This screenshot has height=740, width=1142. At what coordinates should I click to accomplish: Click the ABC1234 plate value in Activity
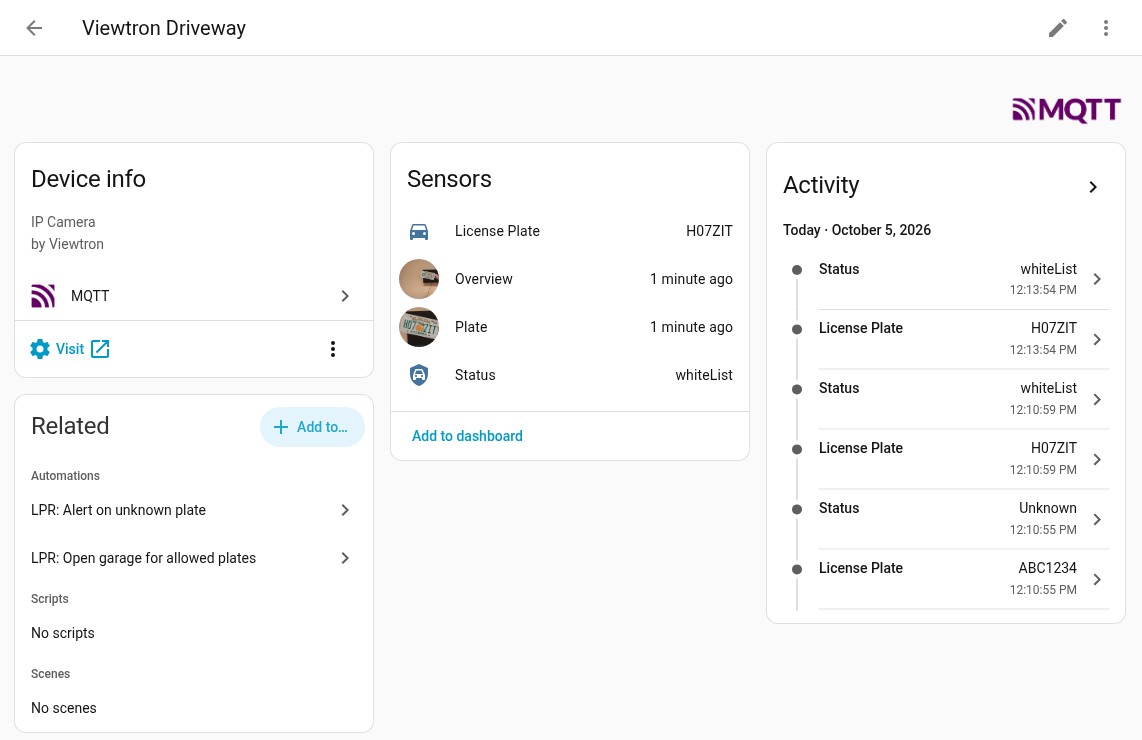click(1047, 567)
